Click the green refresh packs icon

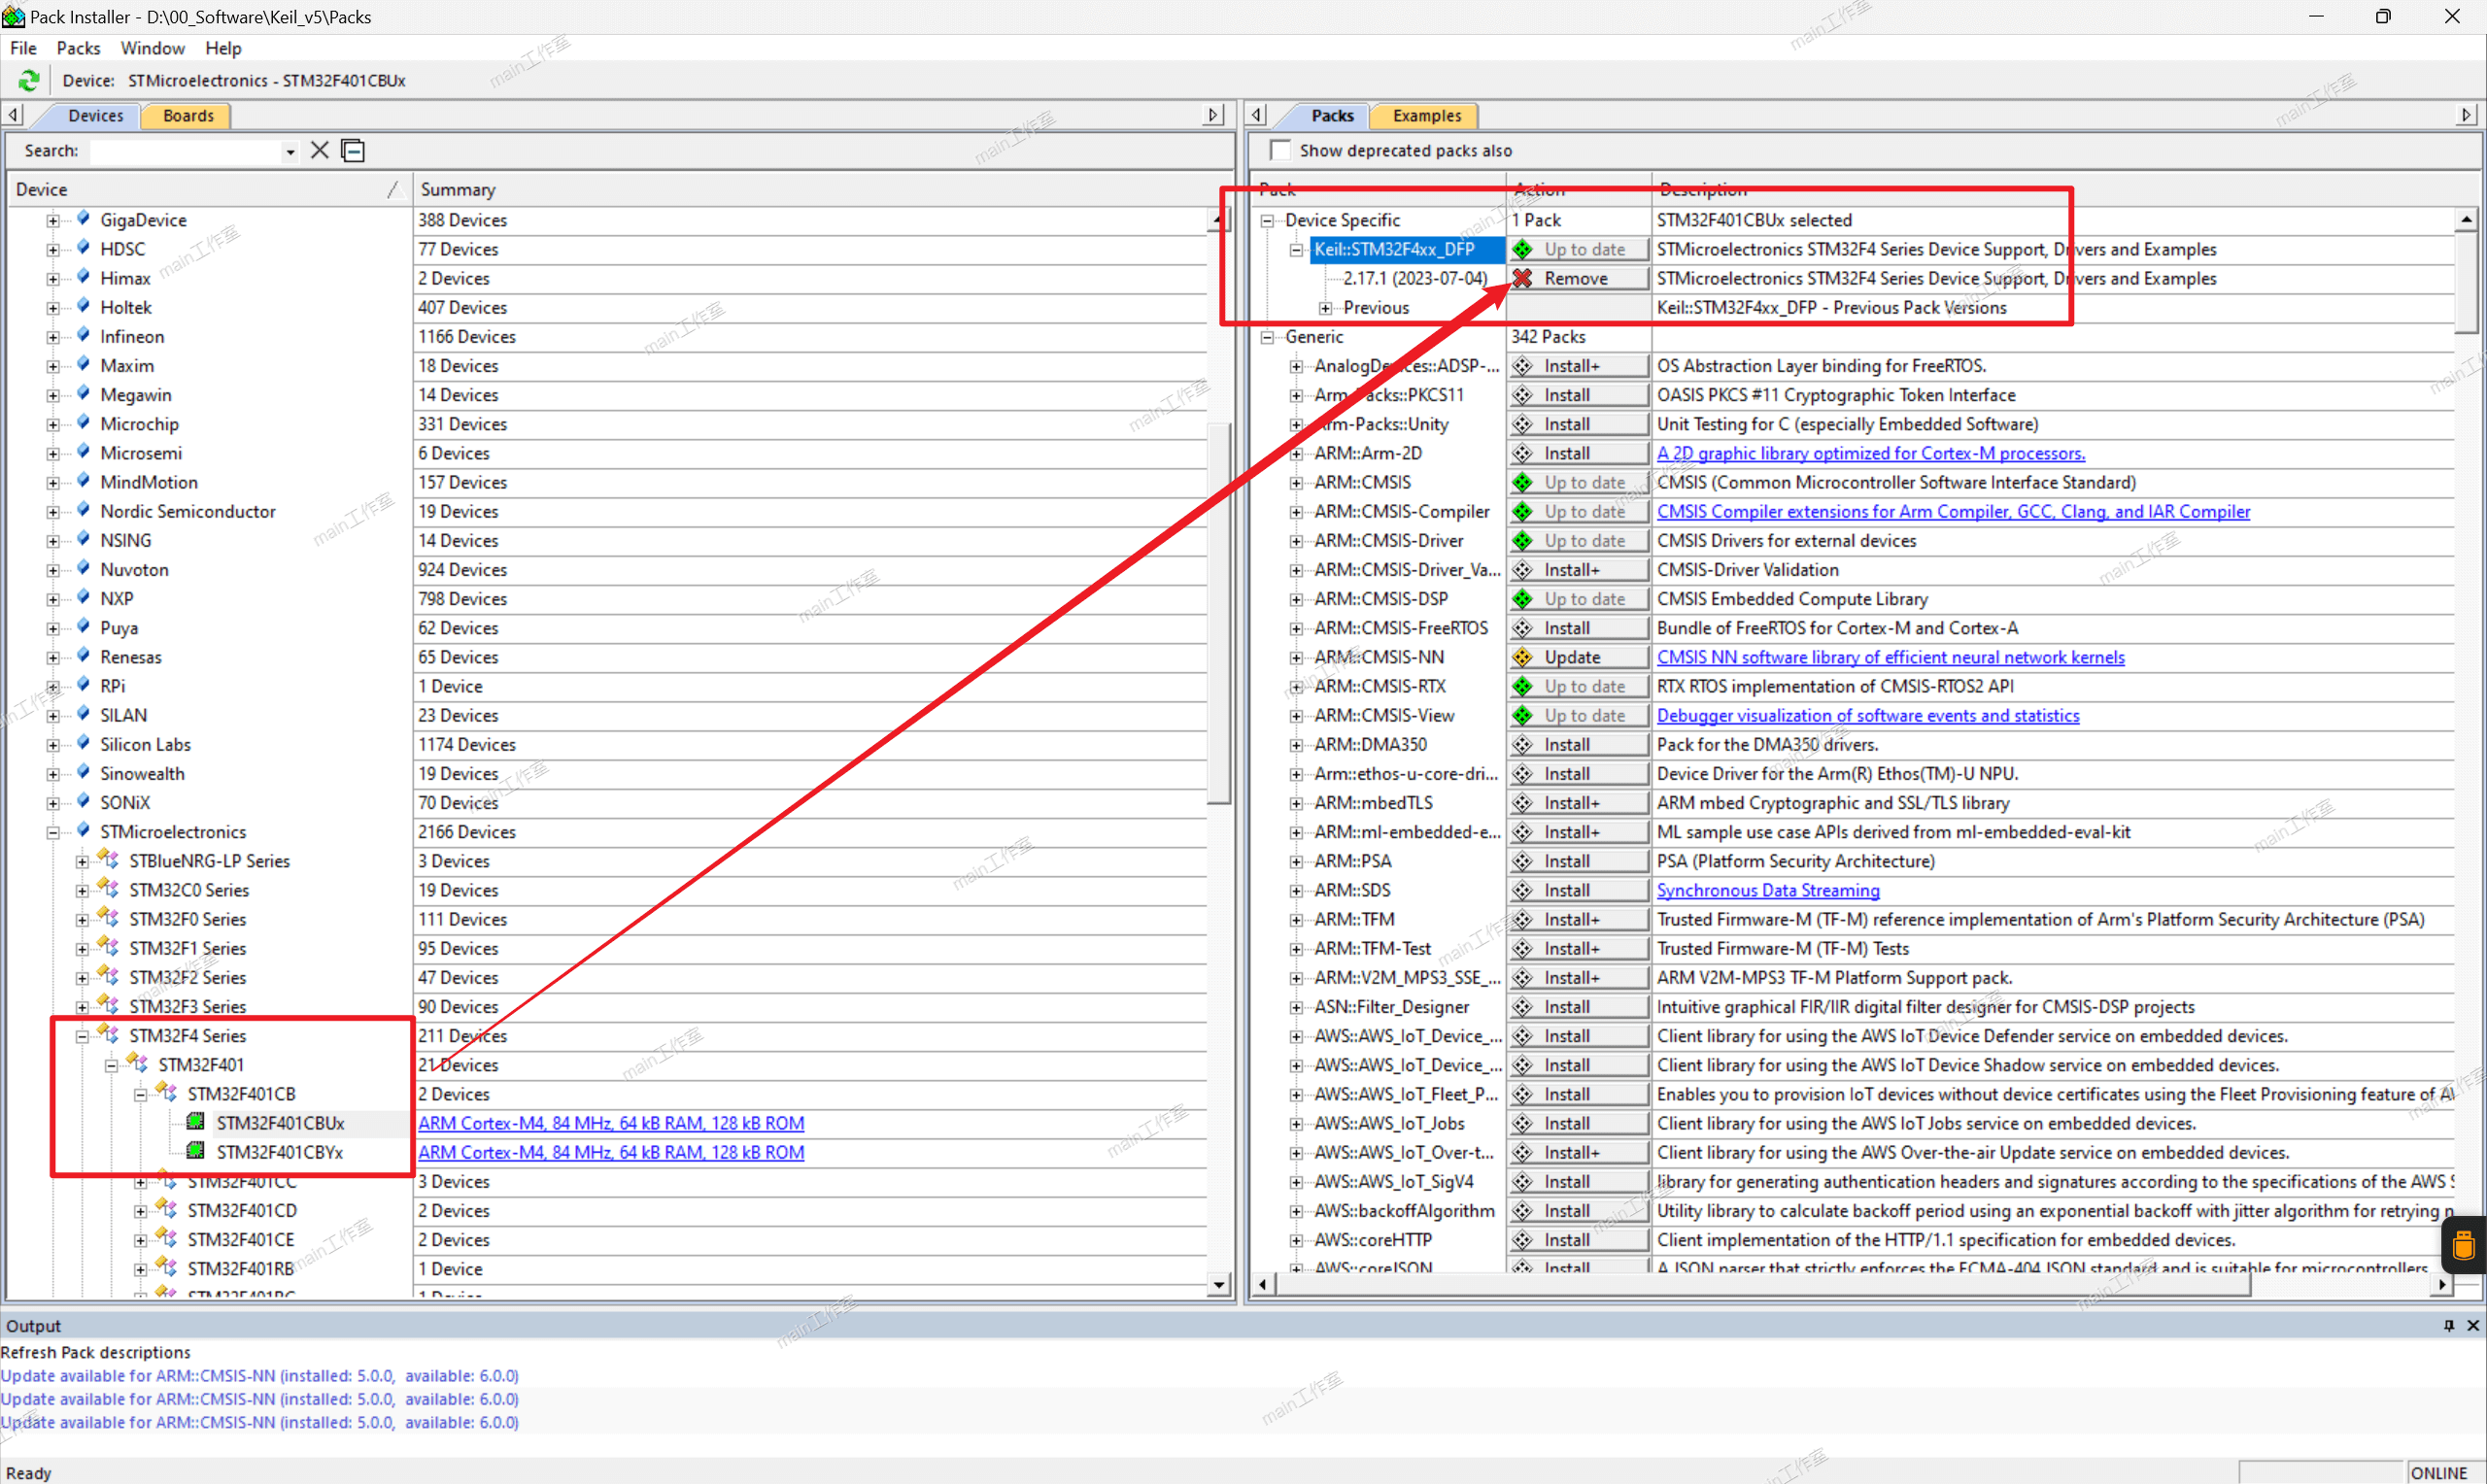click(28, 80)
